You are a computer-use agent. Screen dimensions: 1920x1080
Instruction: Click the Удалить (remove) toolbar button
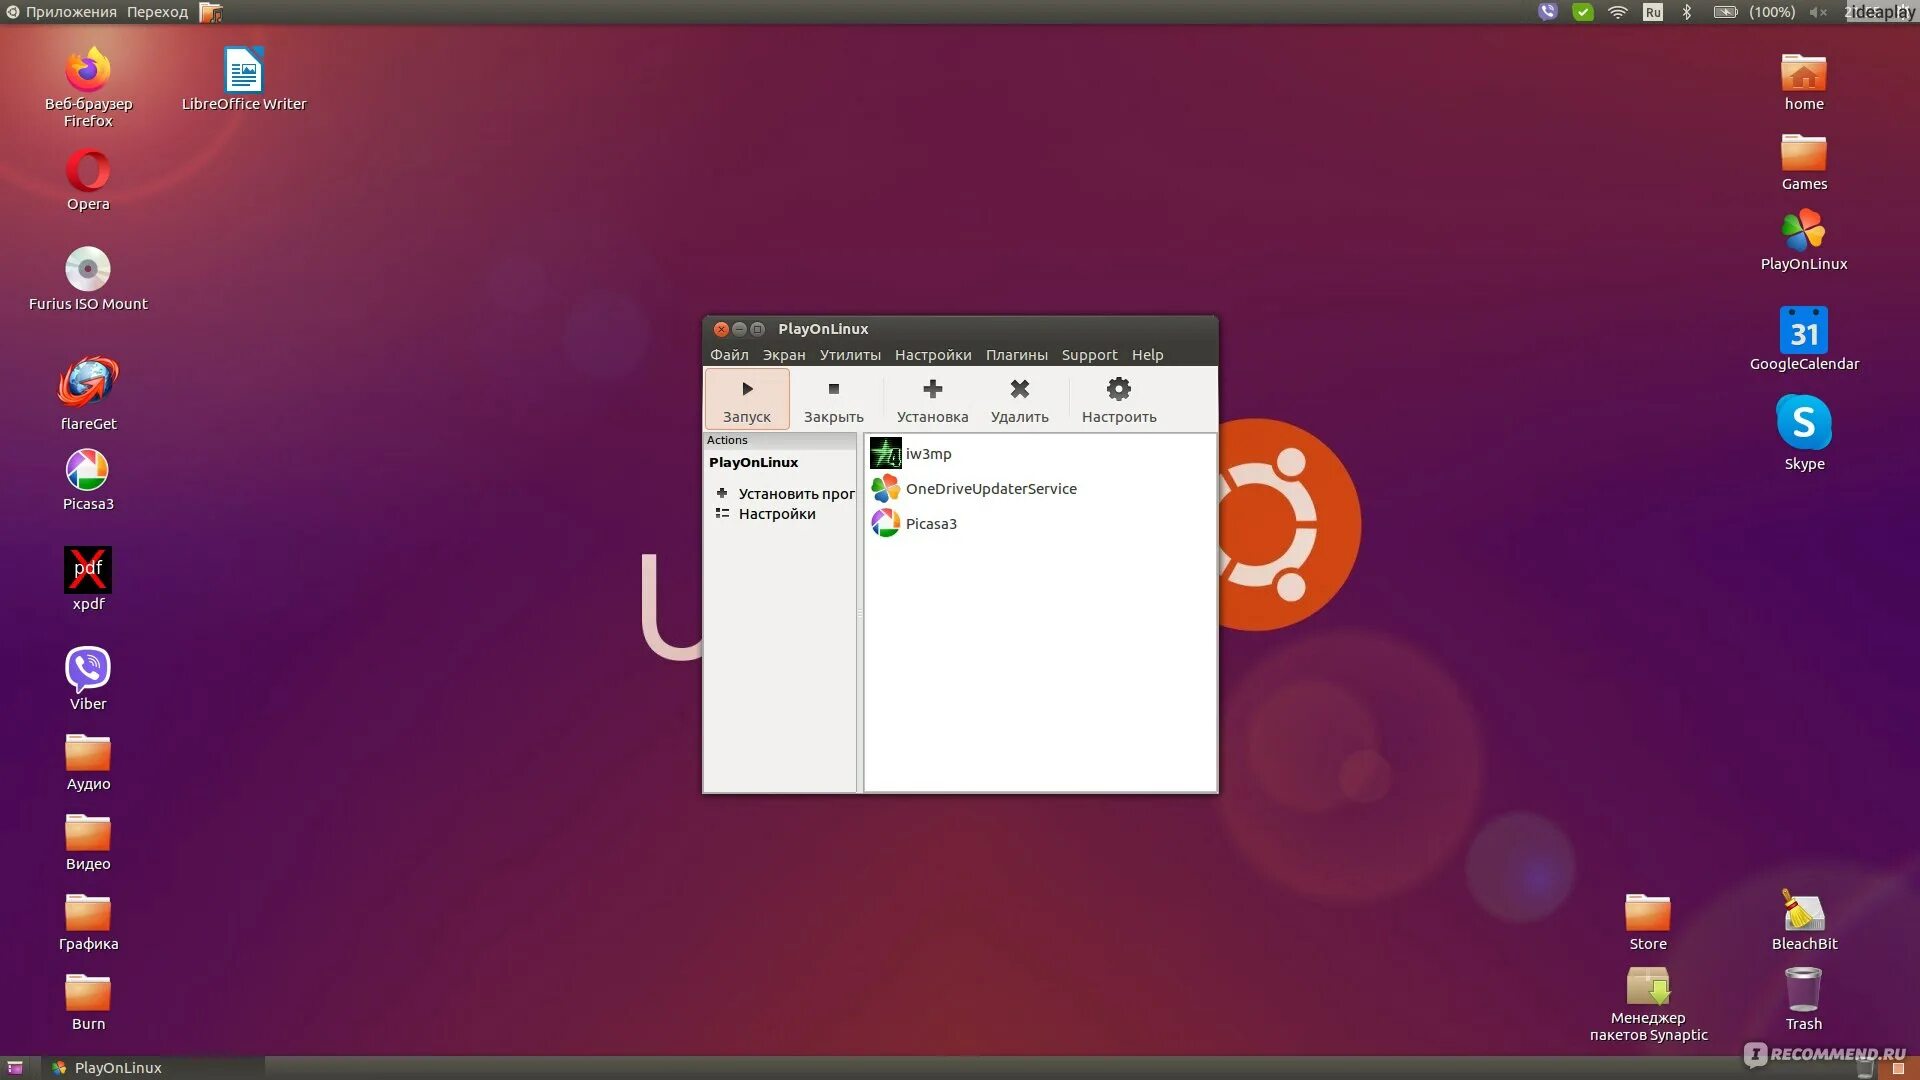pos(1019,400)
